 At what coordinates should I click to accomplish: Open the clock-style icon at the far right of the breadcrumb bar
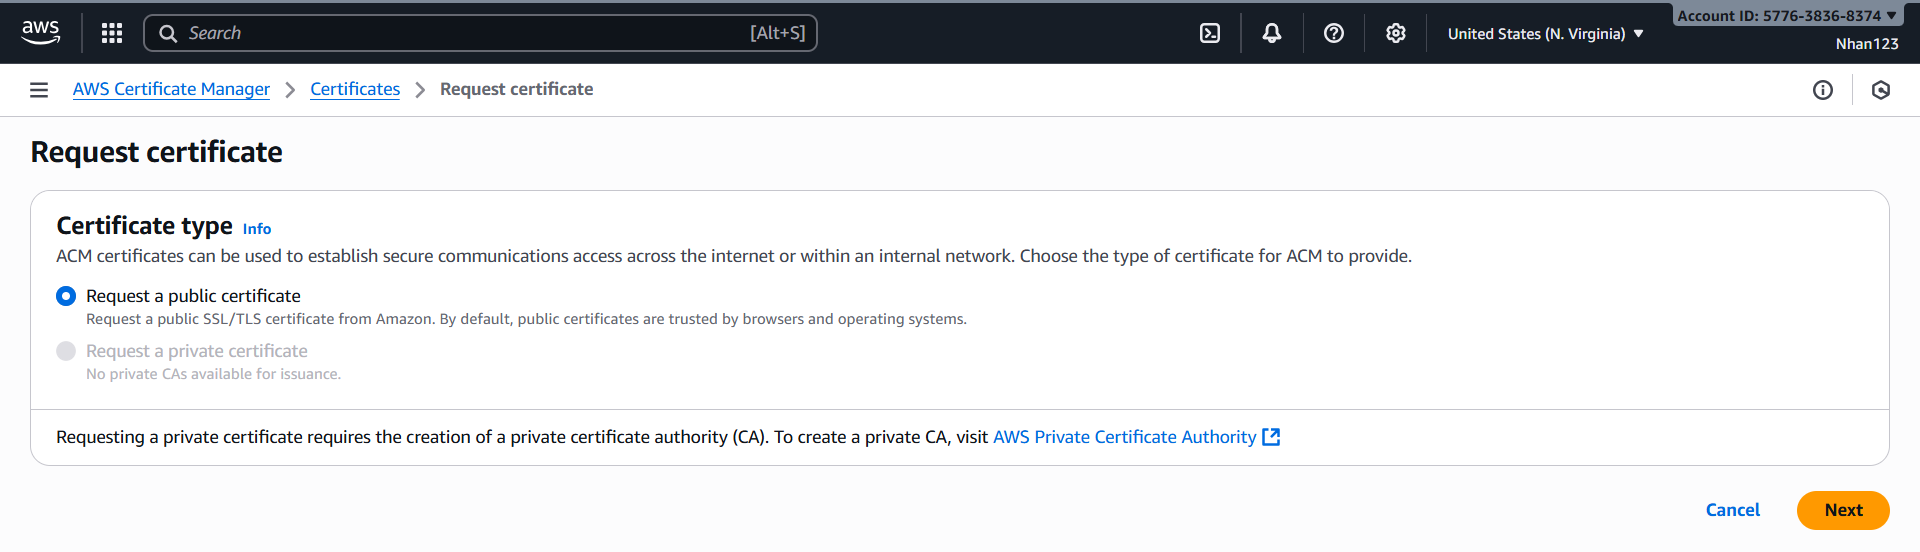(x=1881, y=90)
